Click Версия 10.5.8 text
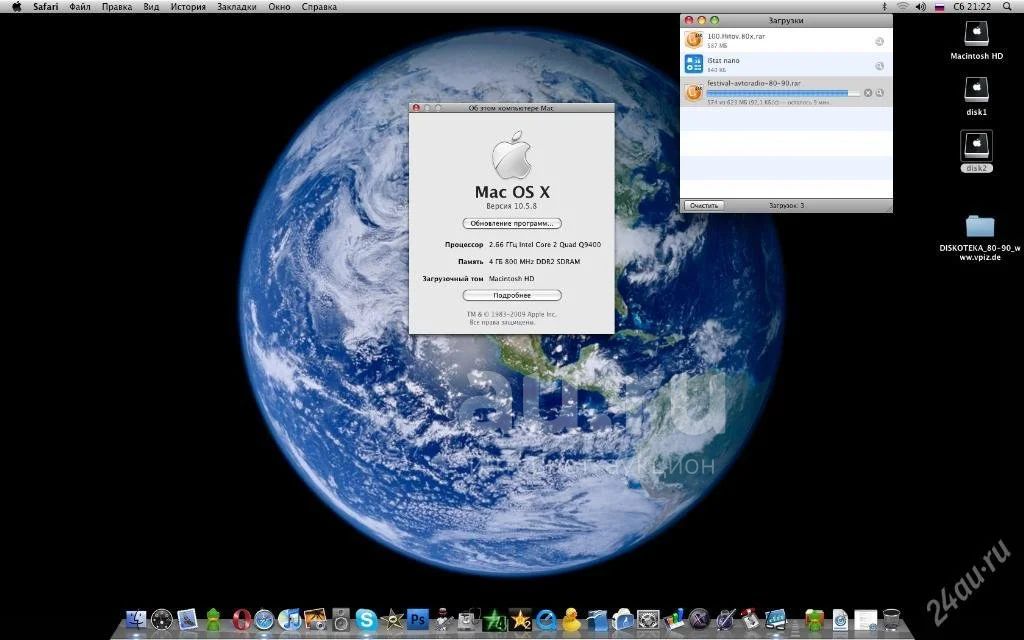1024x640 pixels. (x=511, y=206)
